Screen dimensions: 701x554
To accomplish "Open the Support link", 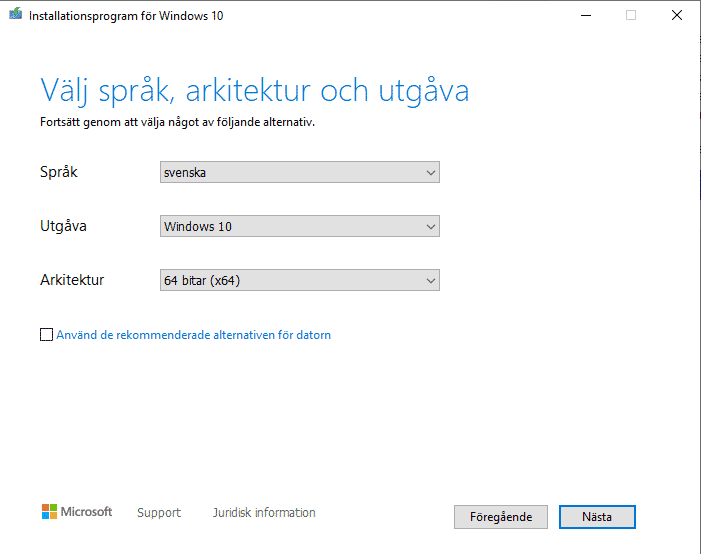I will point(159,513).
